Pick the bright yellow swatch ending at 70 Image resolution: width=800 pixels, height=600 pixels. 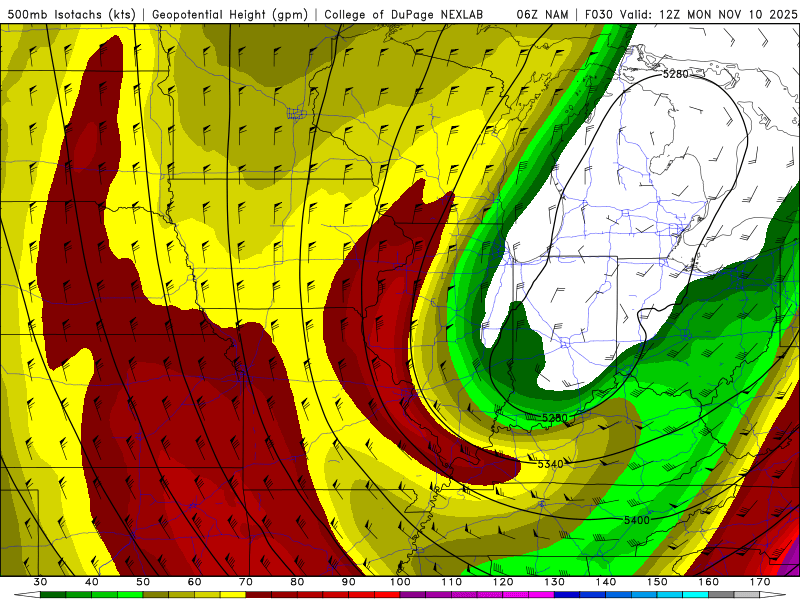click(x=233, y=595)
